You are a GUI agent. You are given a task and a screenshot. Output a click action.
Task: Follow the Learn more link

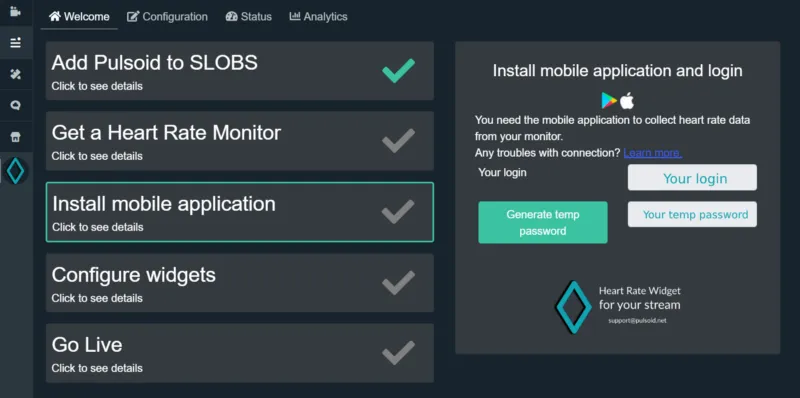653,153
